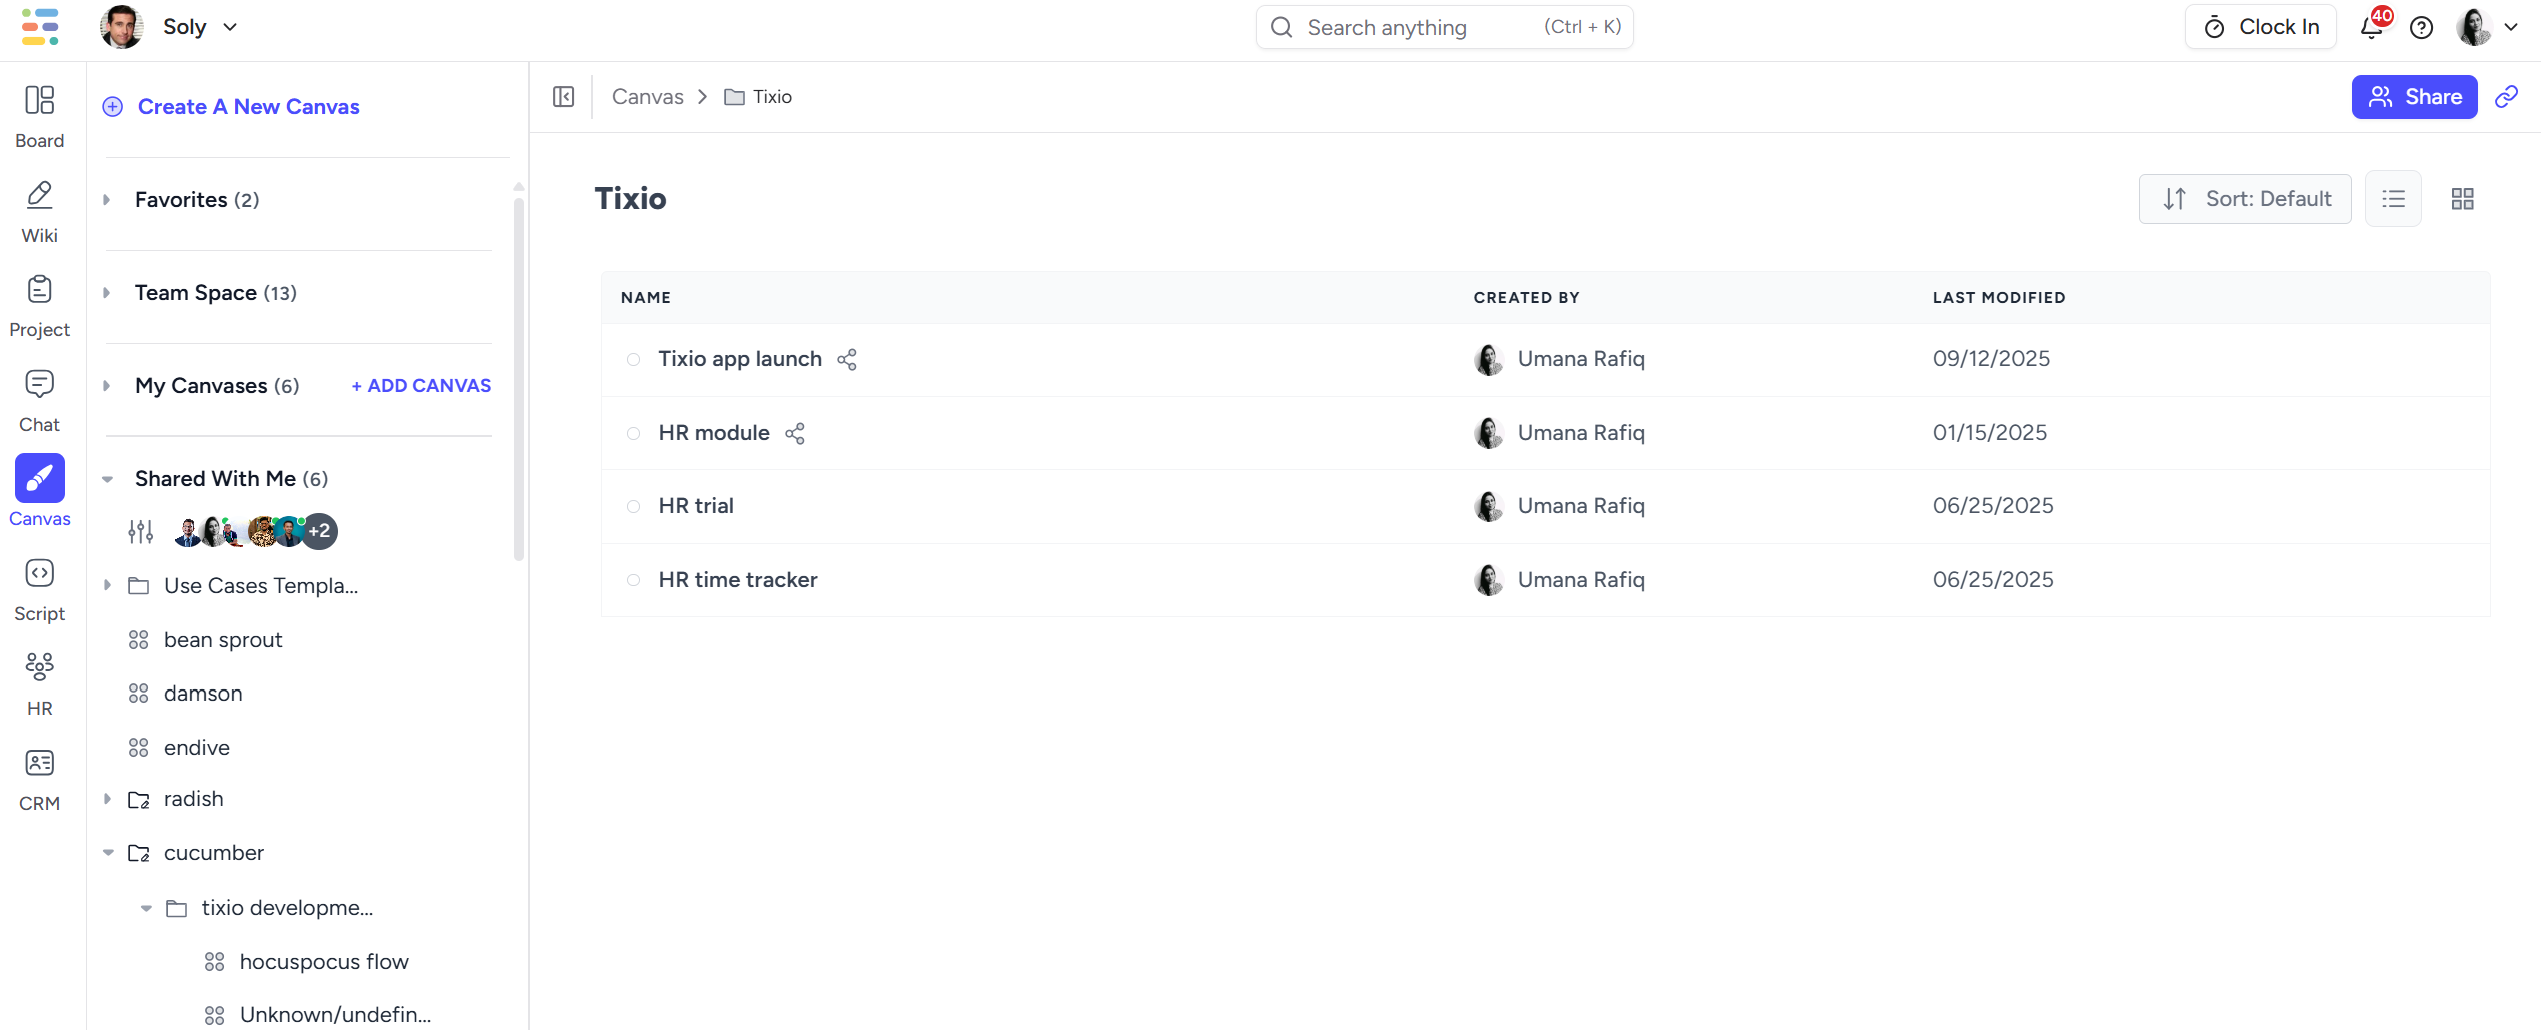Open the Sort: Default dropdown
Image resolution: width=2541 pixels, height=1030 pixels.
(2245, 199)
